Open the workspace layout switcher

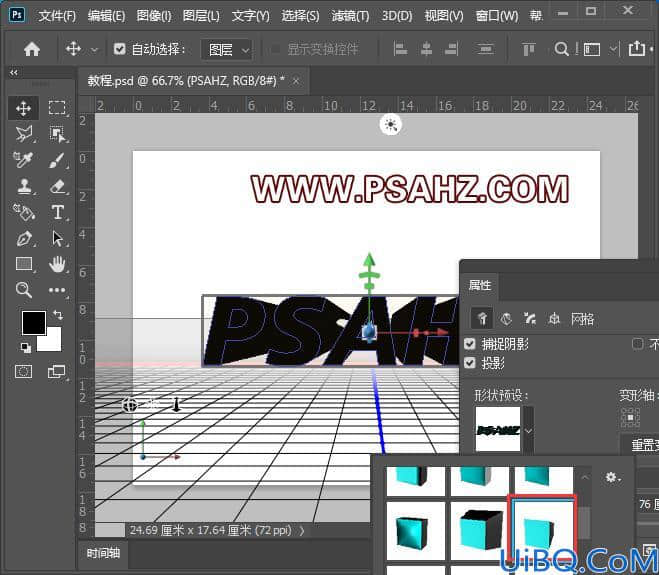click(592, 50)
